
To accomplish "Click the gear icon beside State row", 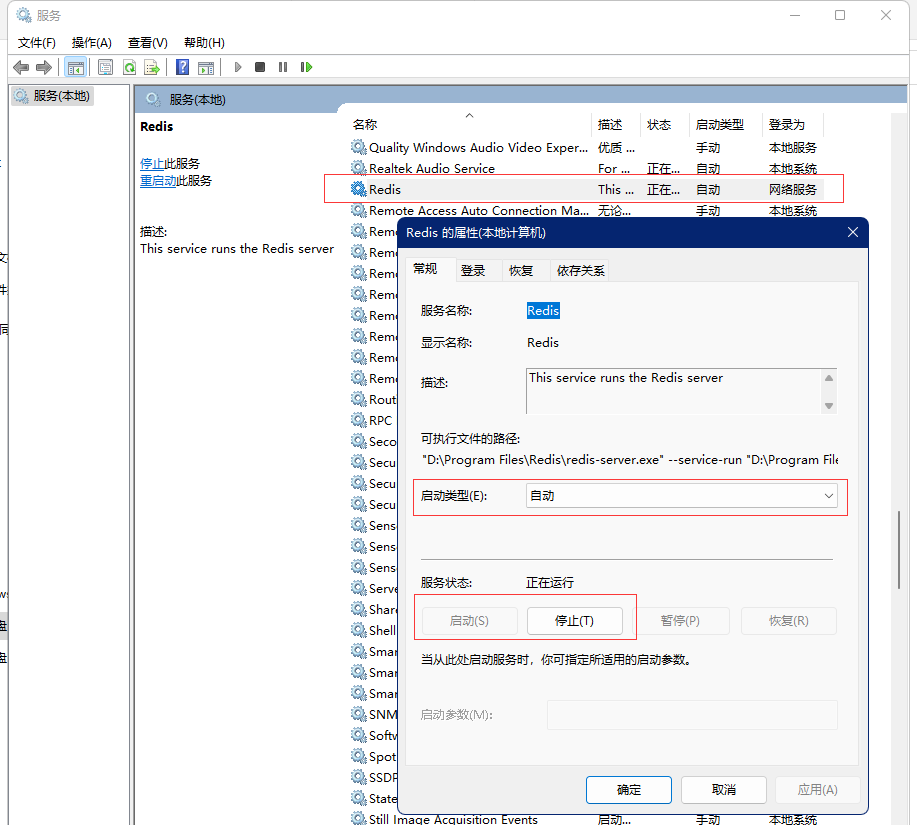I will pos(358,798).
